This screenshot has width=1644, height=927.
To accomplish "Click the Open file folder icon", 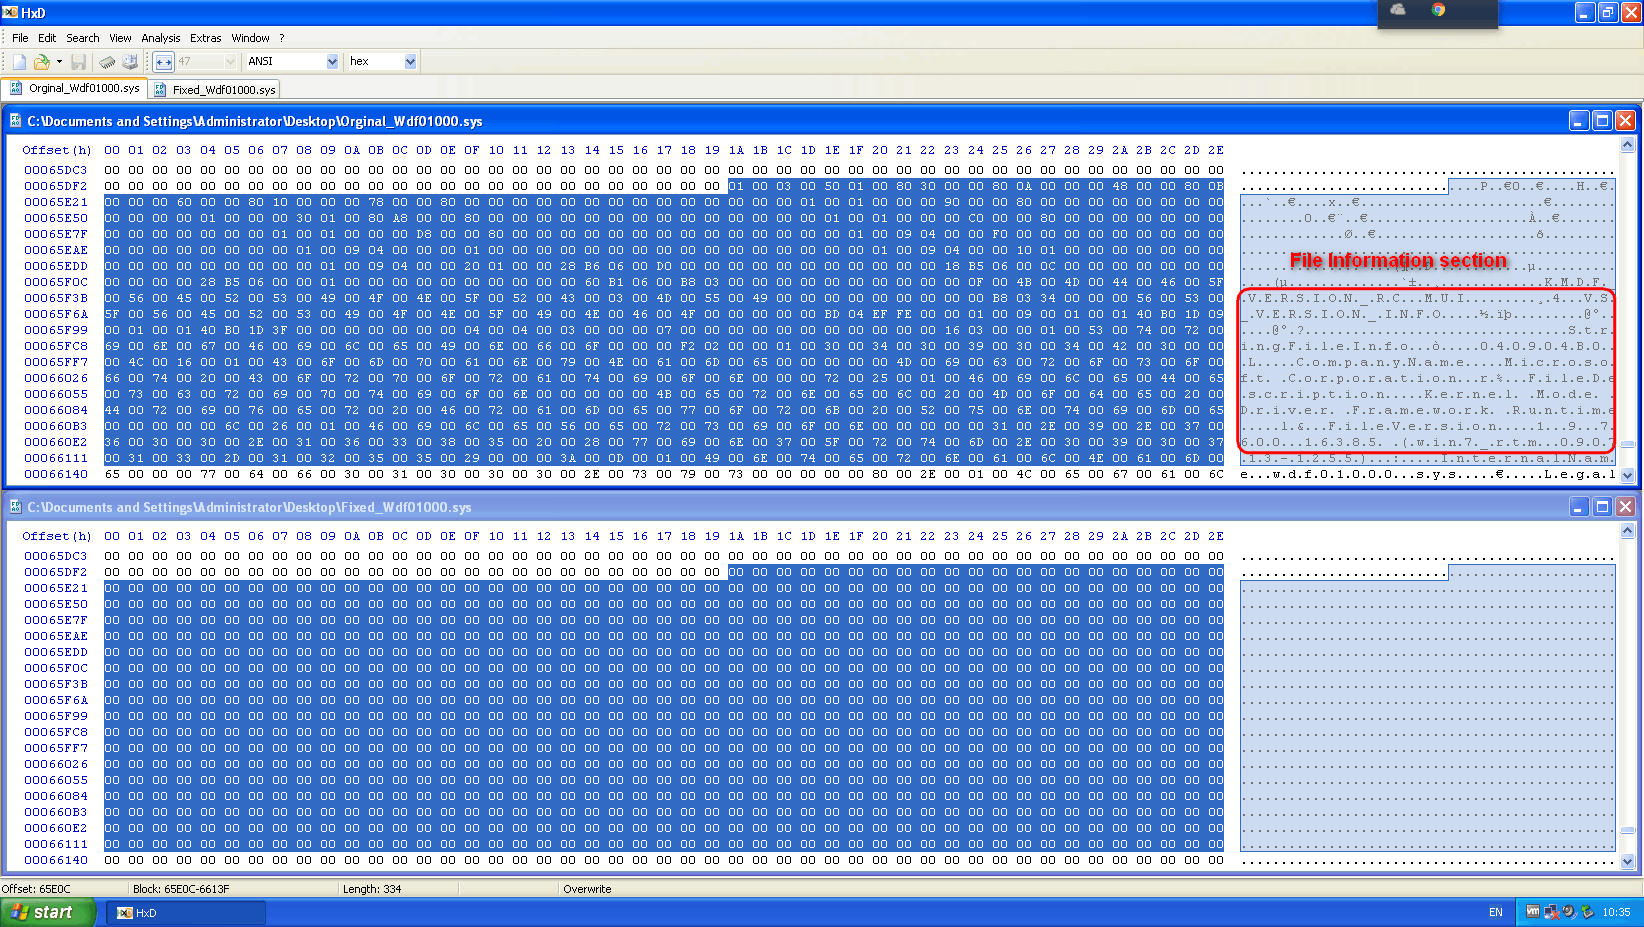I will tap(42, 62).
